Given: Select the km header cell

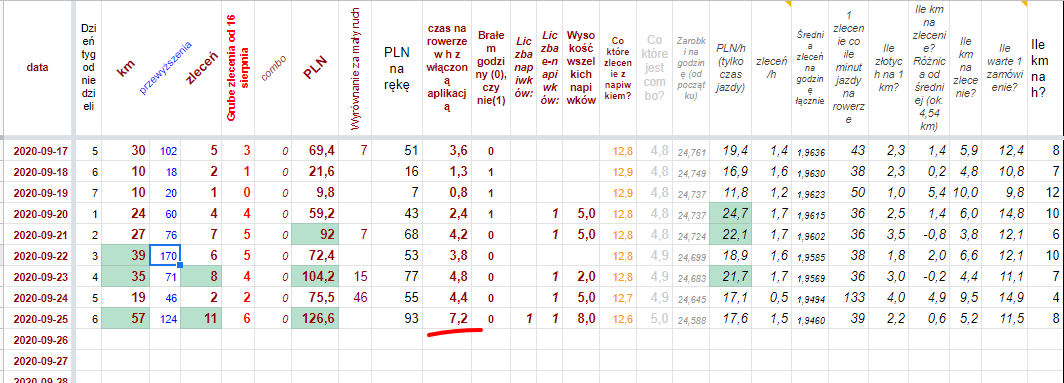Looking at the screenshot, I should tap(126, 67).
